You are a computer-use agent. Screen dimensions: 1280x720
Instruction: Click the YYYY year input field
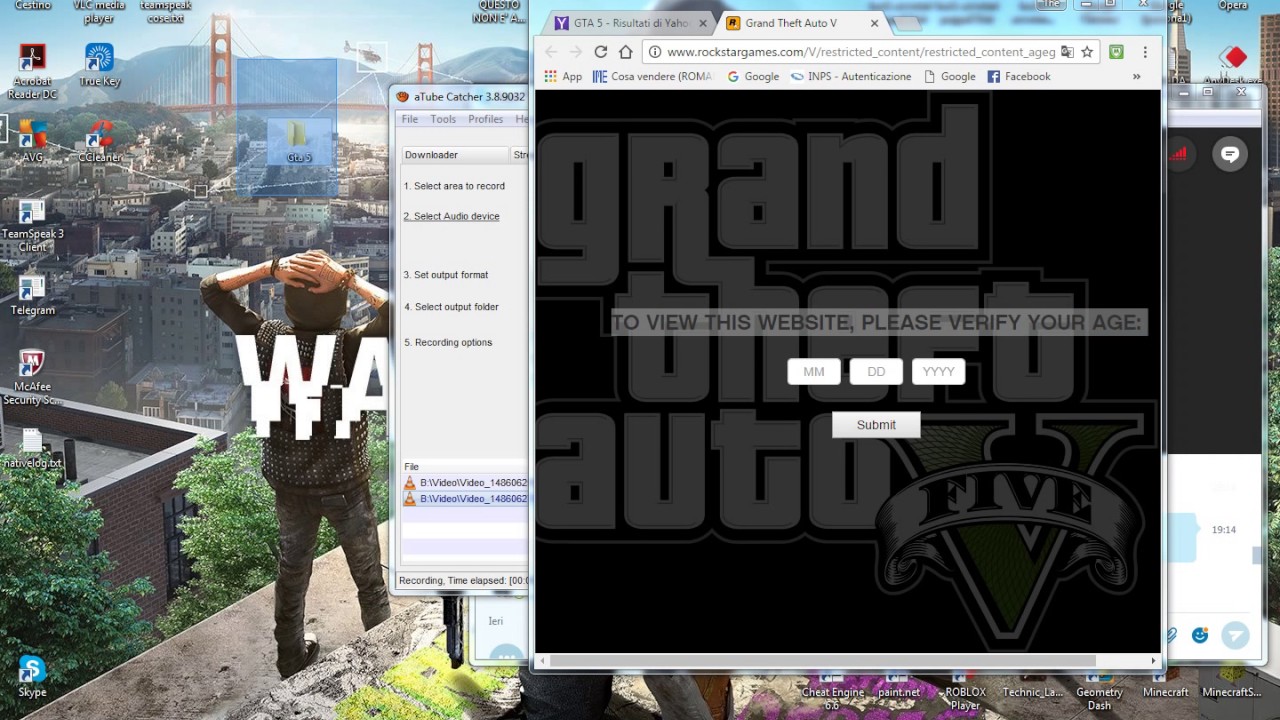click(938, 371)
